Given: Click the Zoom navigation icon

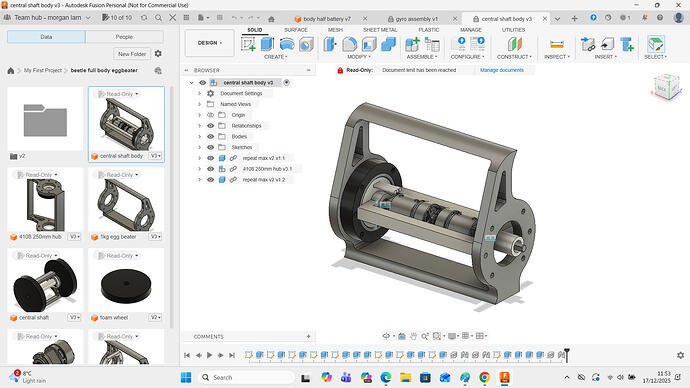Looking at the screenshot, I should coord(425,336).
